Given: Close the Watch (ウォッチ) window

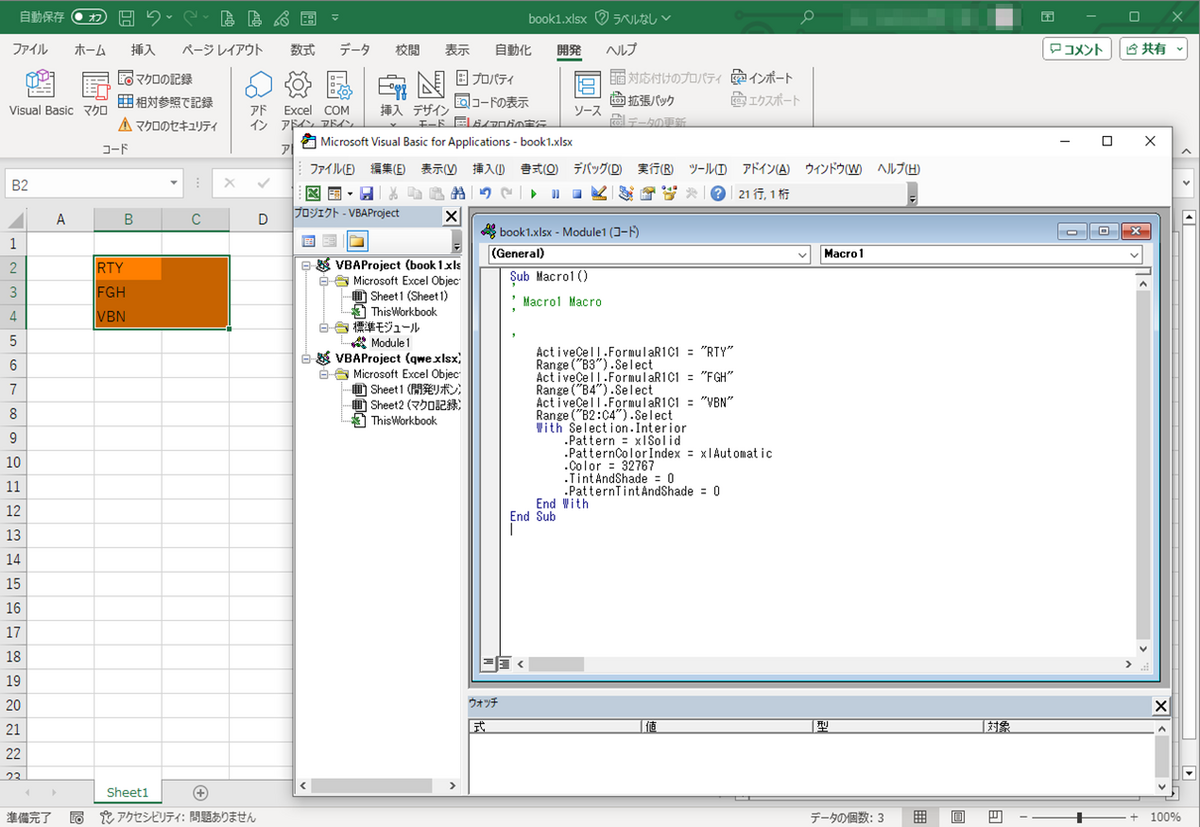Looking at the screenshot, I should pos(1160,706).
